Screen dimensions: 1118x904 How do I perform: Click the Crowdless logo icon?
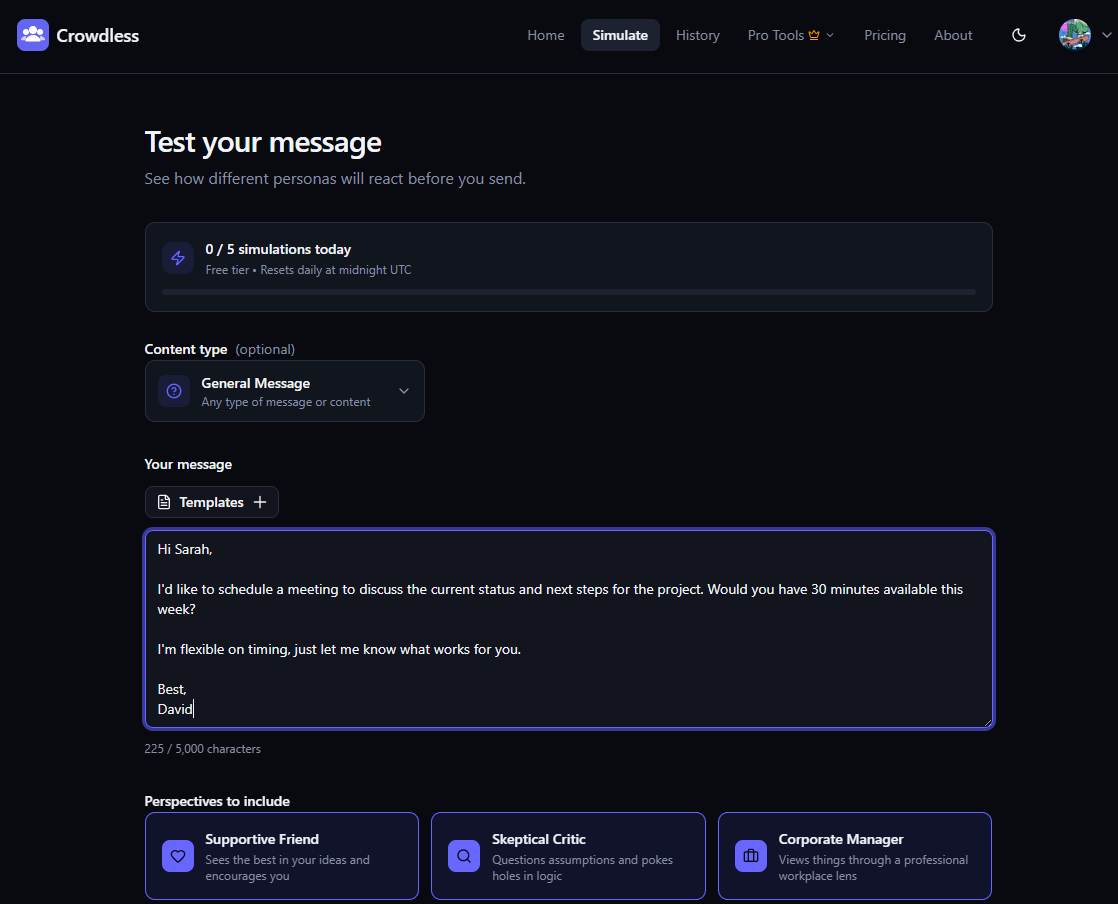(x=33, y=35)
